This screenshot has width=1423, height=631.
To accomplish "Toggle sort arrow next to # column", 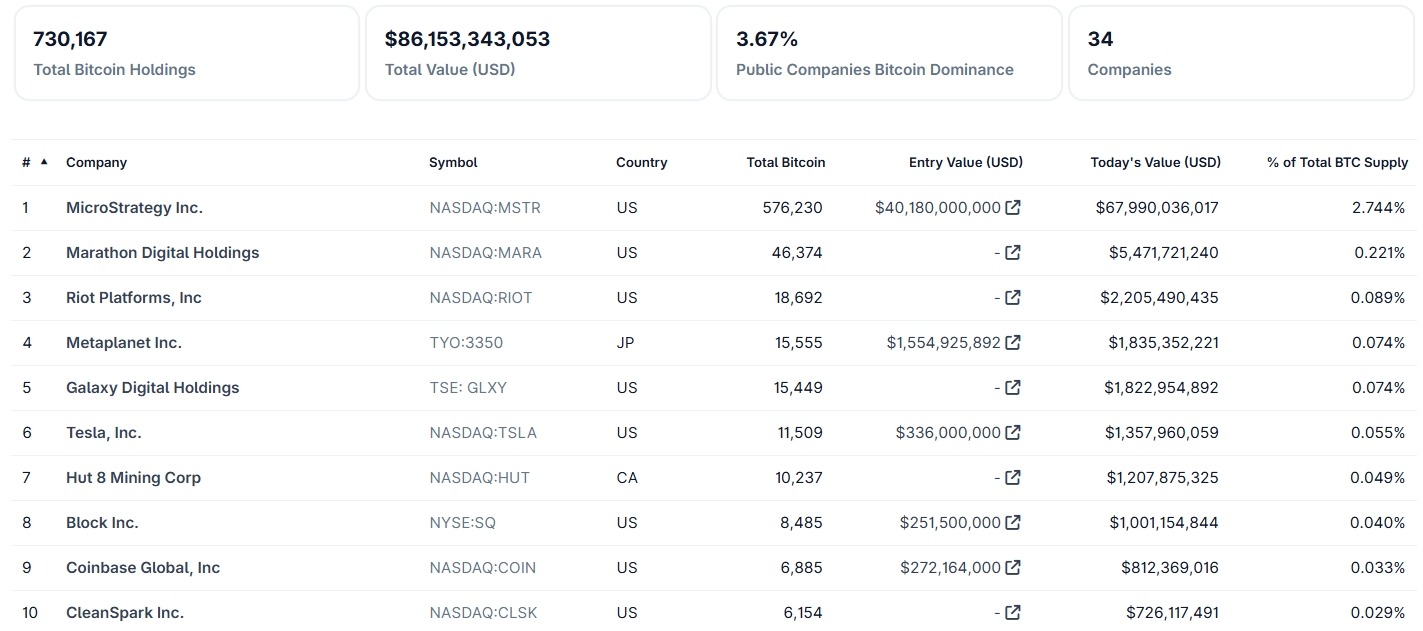I will [44, 161].
